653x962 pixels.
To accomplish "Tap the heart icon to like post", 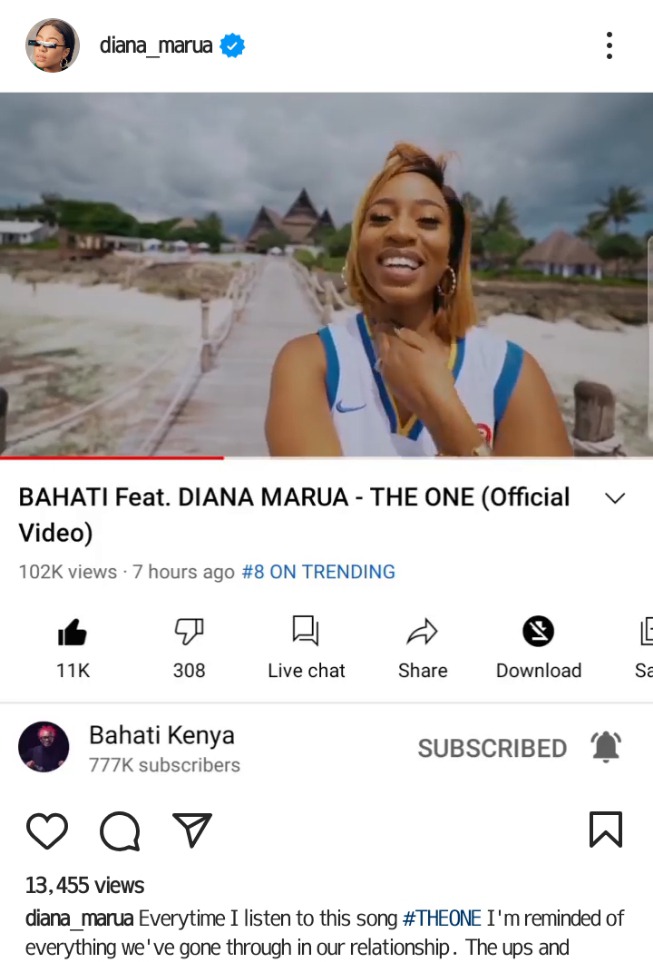I will (47, 831).
